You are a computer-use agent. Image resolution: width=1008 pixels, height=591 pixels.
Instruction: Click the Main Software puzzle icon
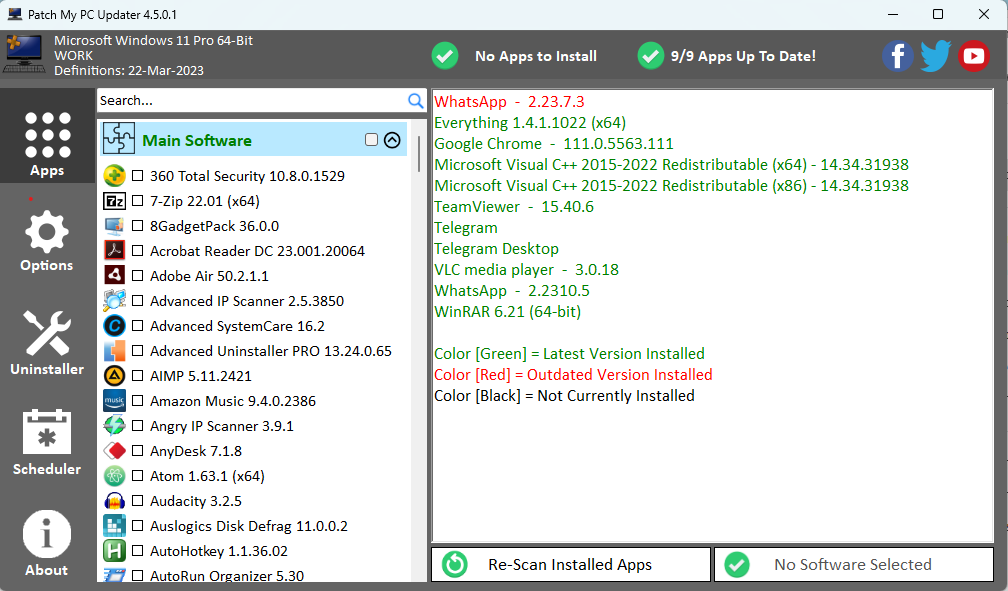coord(119,139)
